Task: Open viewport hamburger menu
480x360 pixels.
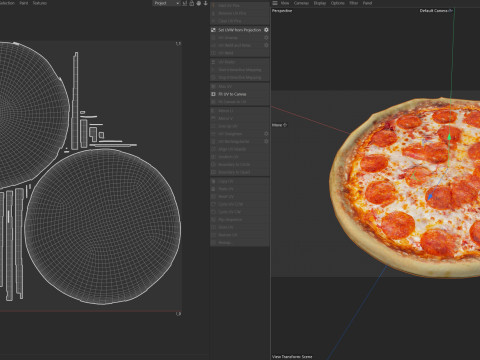Action: tap(275, 3)
